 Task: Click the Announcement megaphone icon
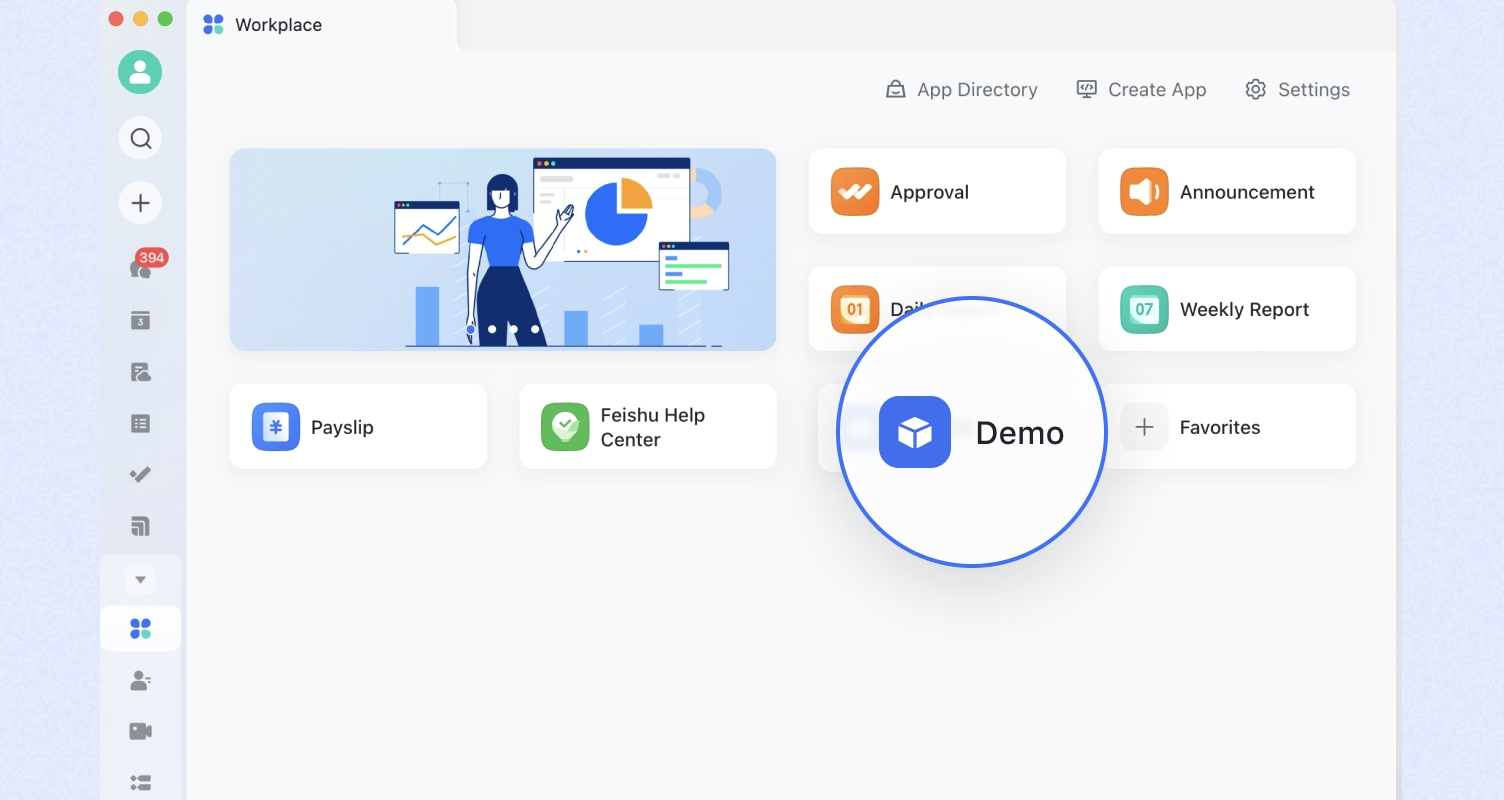[1144, 192]
